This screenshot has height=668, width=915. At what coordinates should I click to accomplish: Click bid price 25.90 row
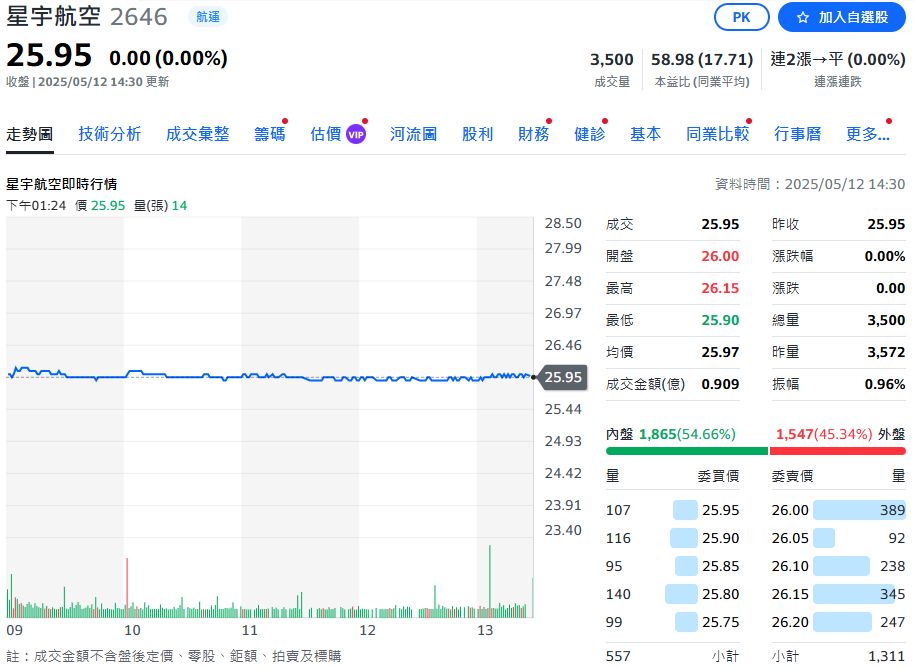(x=672, y=538)
